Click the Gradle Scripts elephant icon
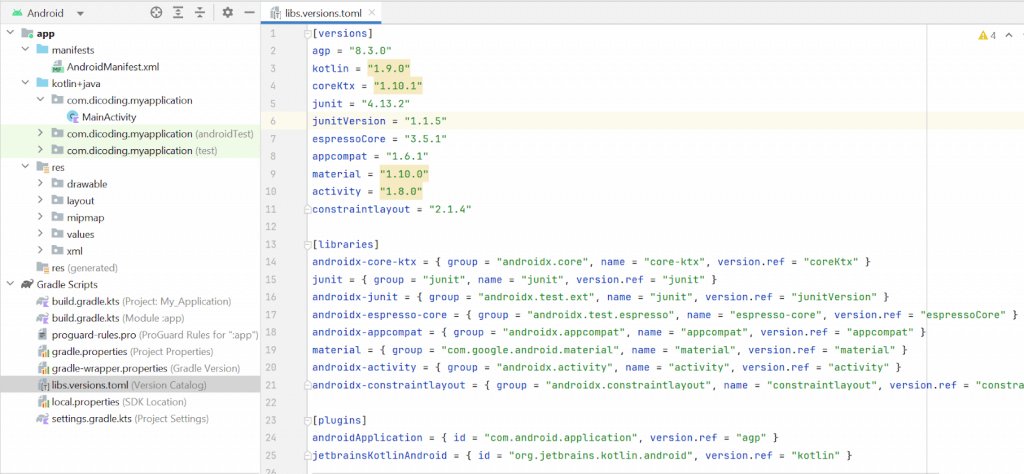 pos(27,285)
